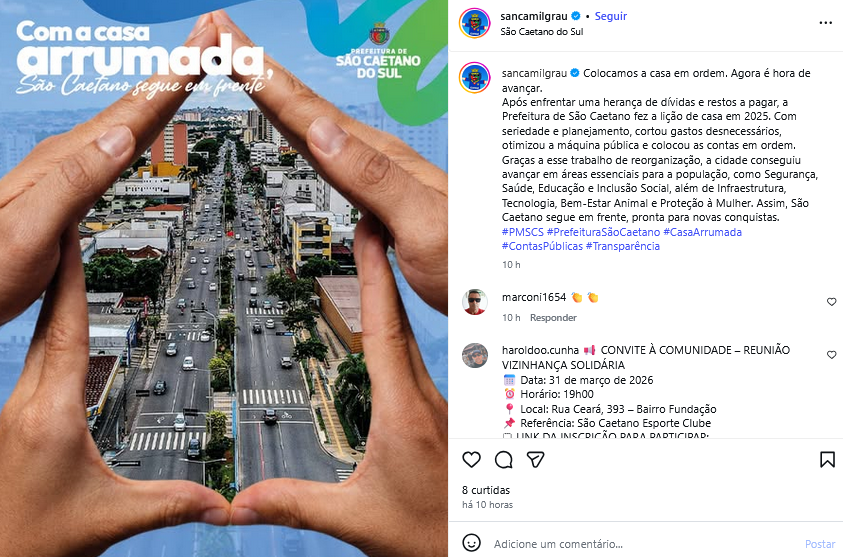Image resolution: width=843 pixels, height=557 pixels.
Task: Open the post image of São Caetano
Action: (x=224, y=278)
